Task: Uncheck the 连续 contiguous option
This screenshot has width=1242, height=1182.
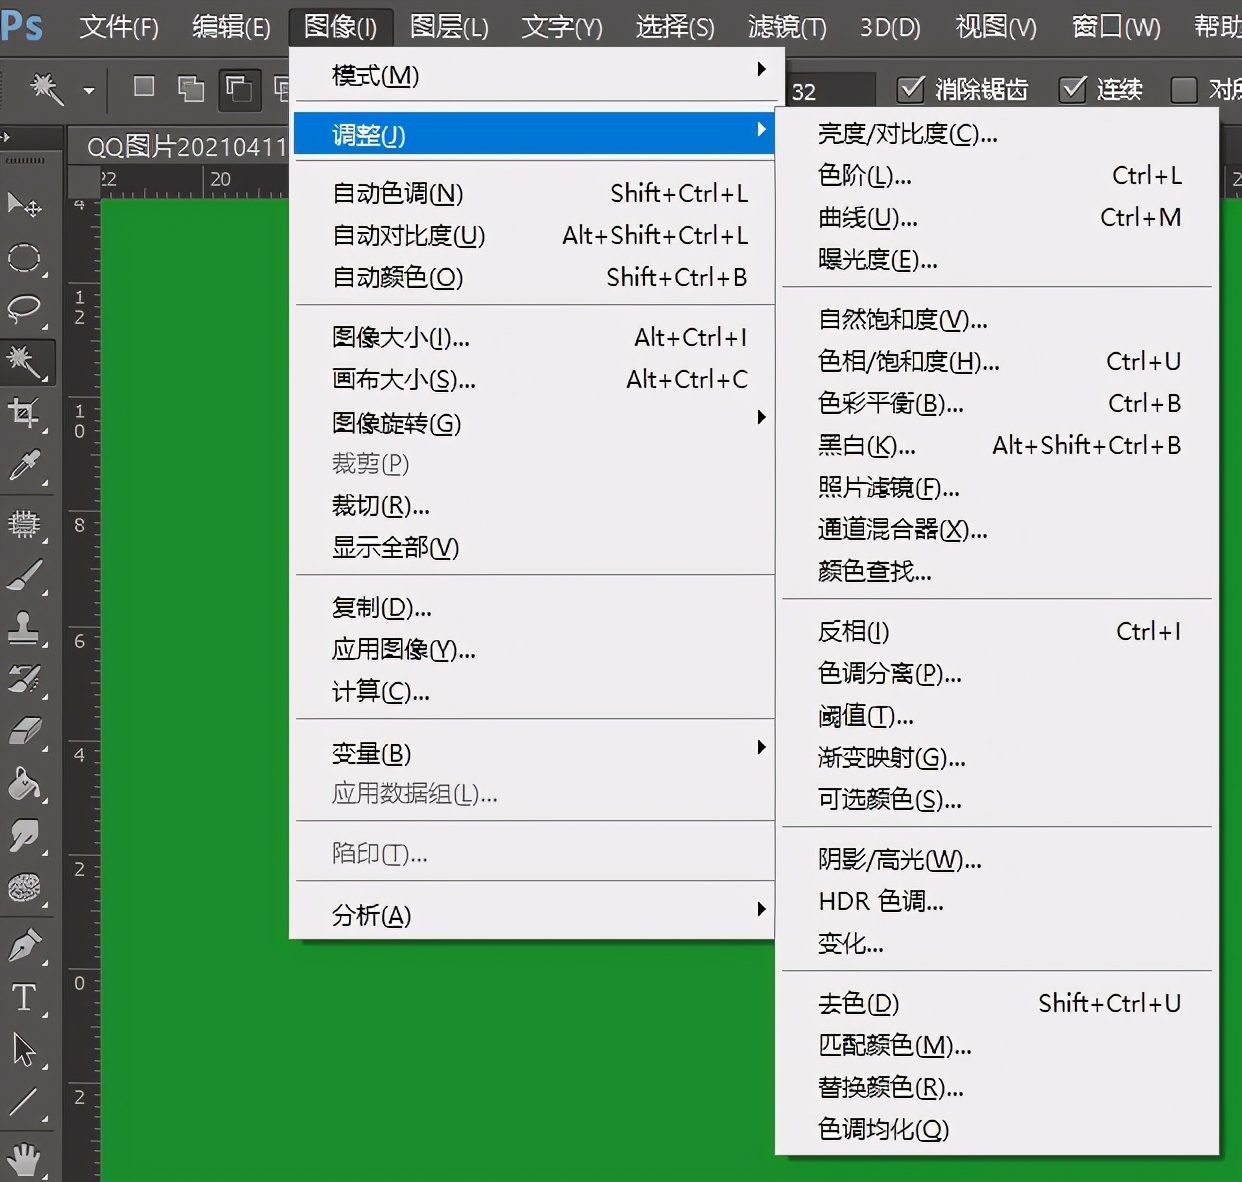Action: (1073, 89)
